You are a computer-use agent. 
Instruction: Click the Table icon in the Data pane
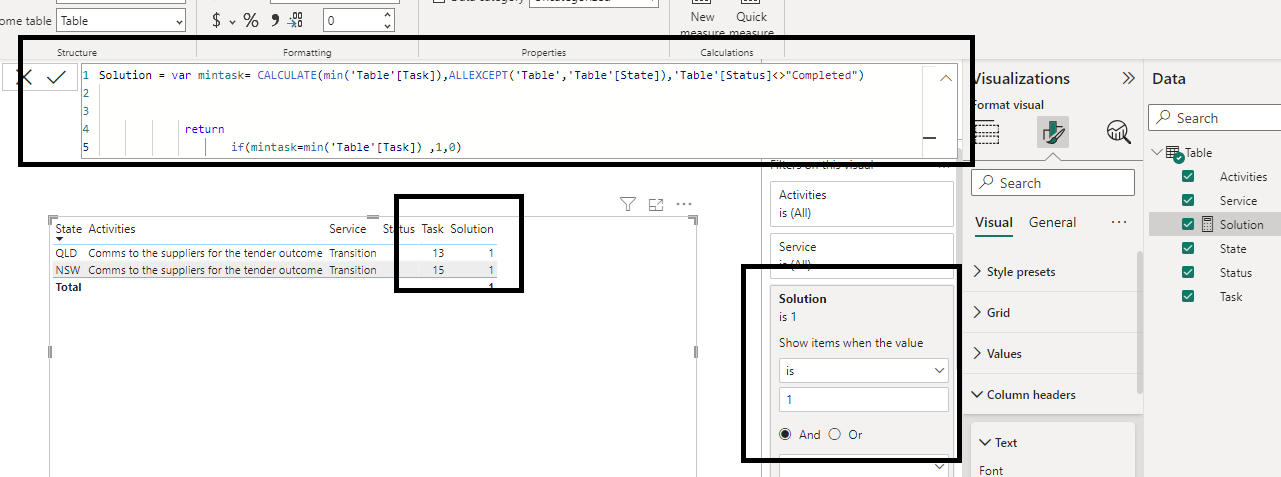[x=1175, y=153]
